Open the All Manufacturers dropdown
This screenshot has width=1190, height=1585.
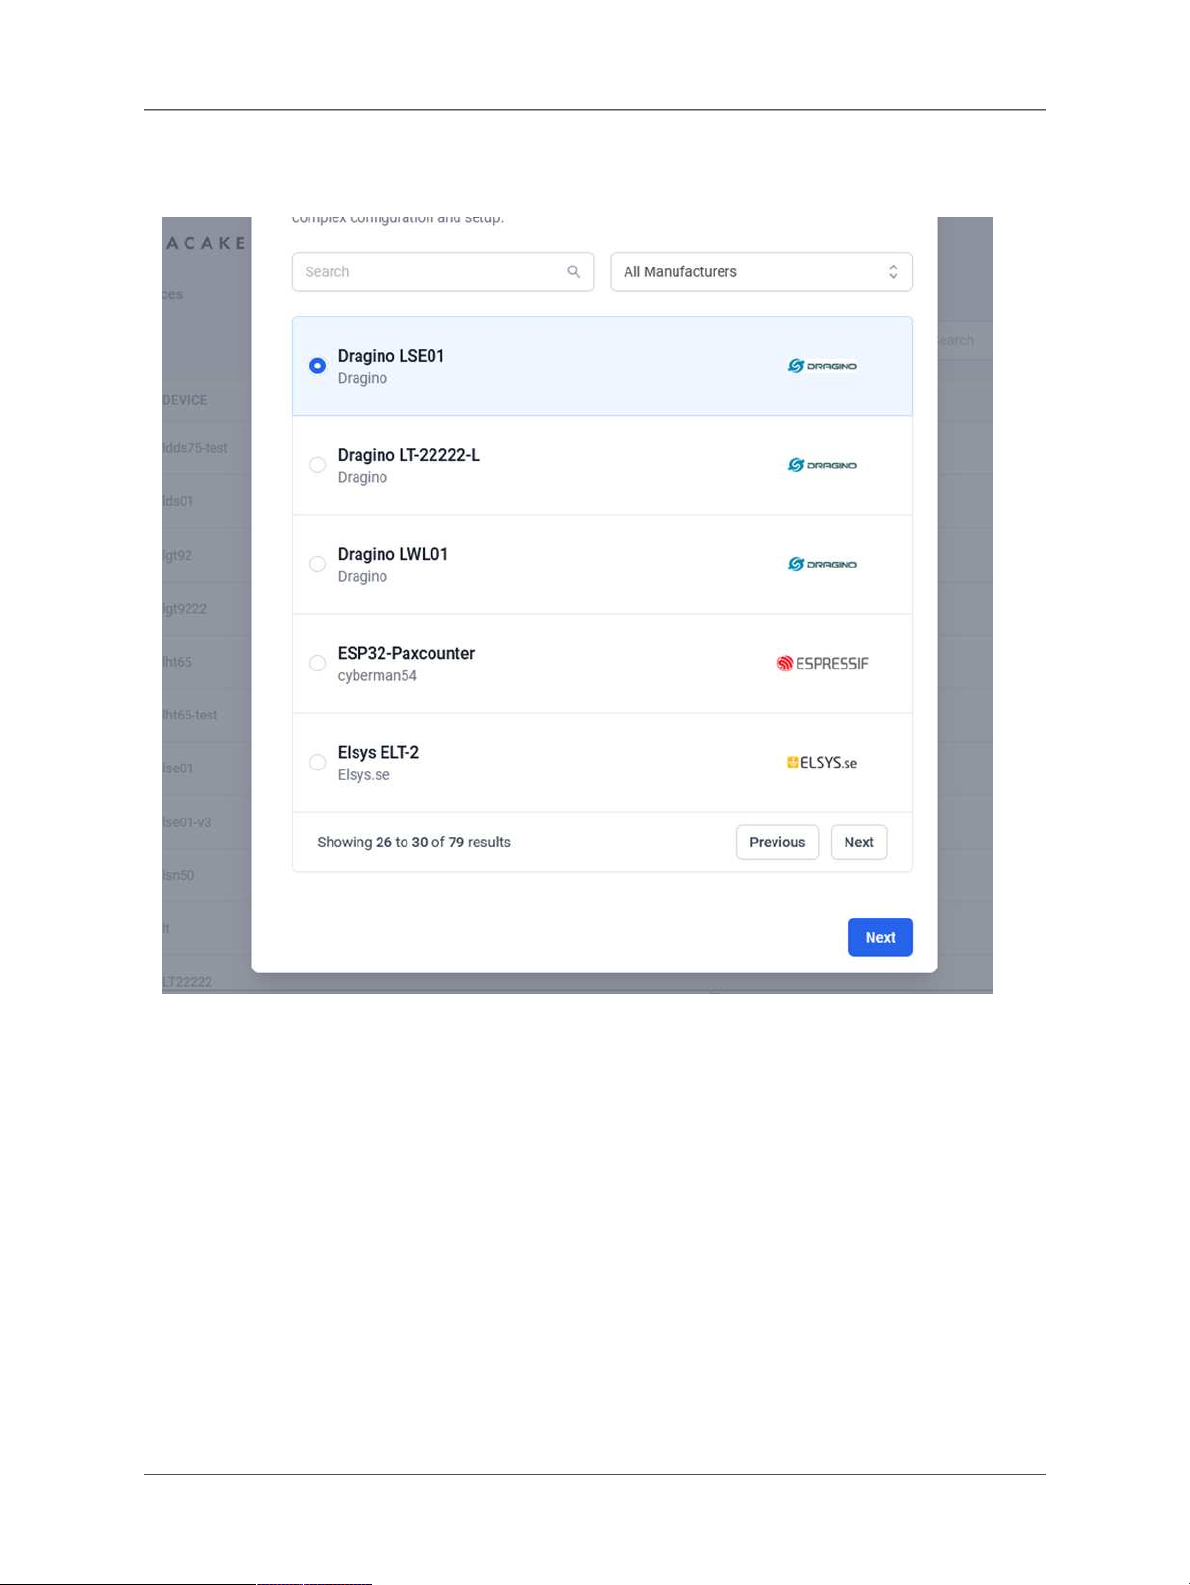tap(761, 272)
